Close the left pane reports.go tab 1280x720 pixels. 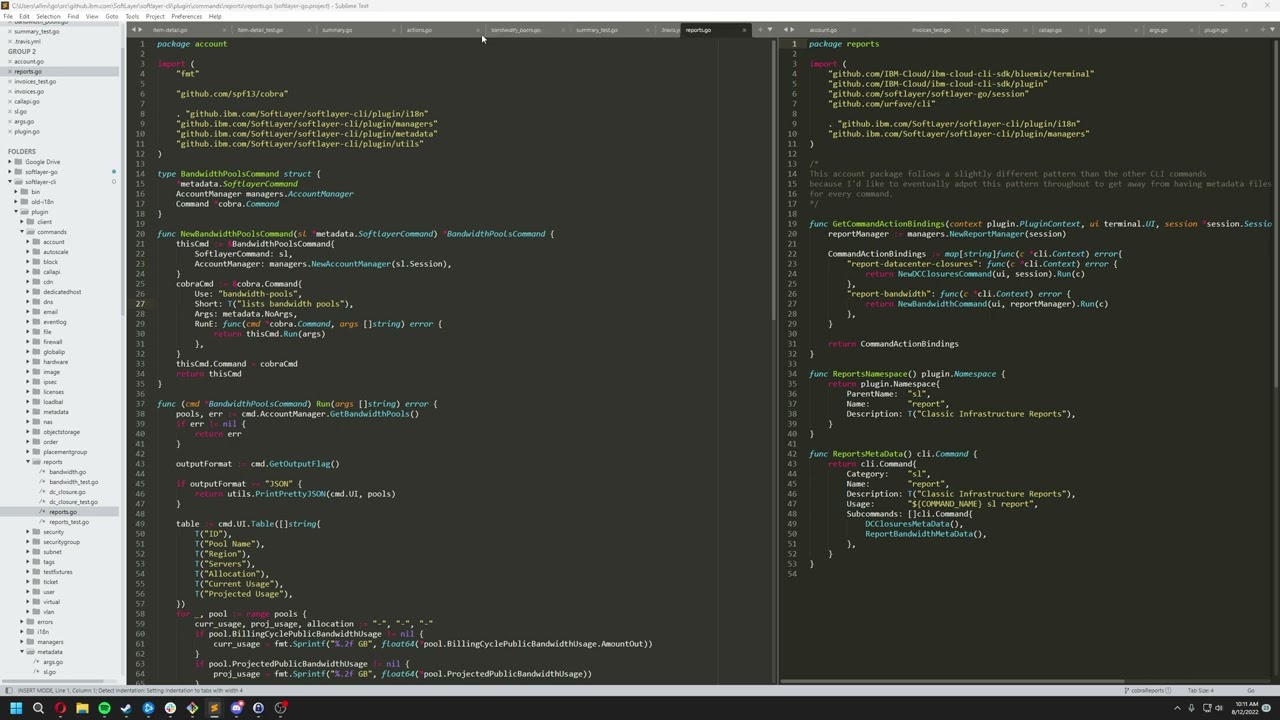click(x=744, y=30)
